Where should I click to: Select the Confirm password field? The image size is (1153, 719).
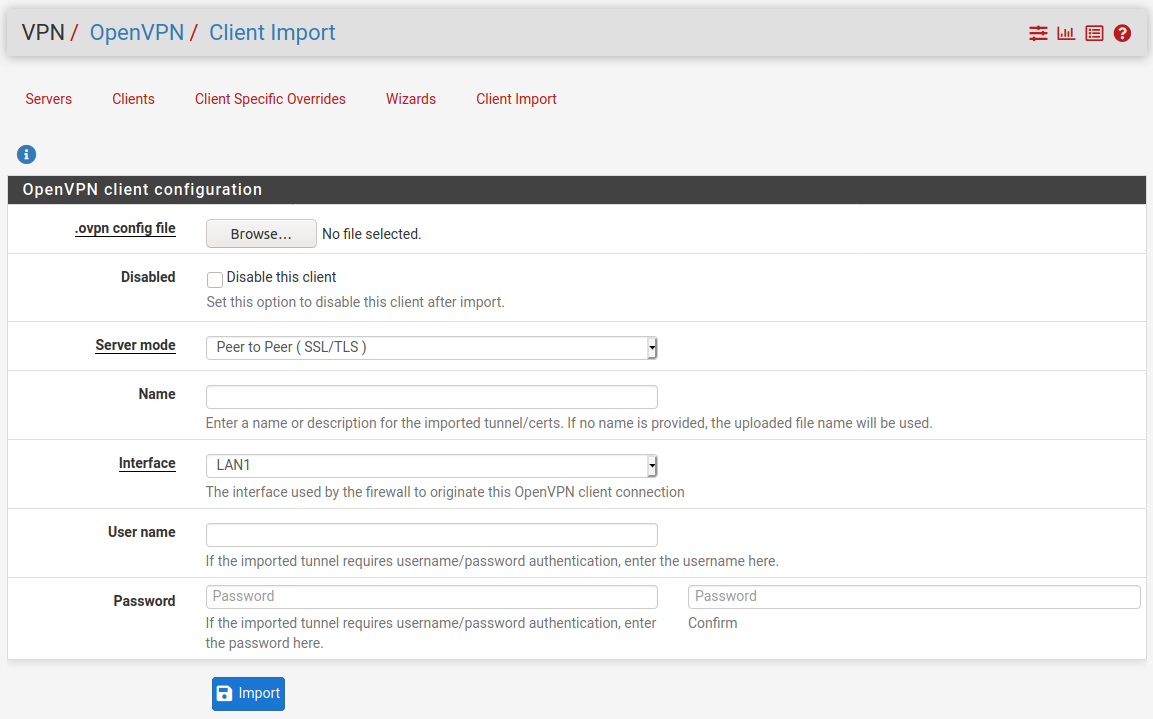(914, 596)
